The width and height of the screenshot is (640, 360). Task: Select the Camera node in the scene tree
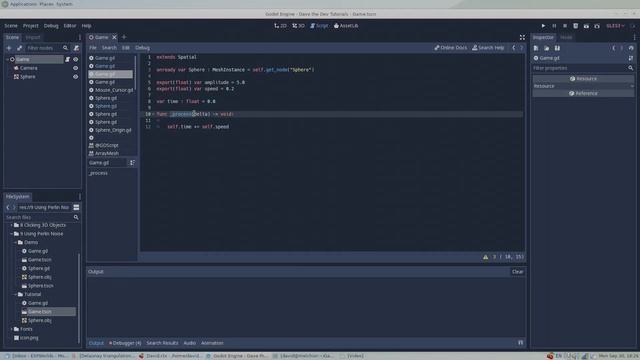[x=29, y=68]
